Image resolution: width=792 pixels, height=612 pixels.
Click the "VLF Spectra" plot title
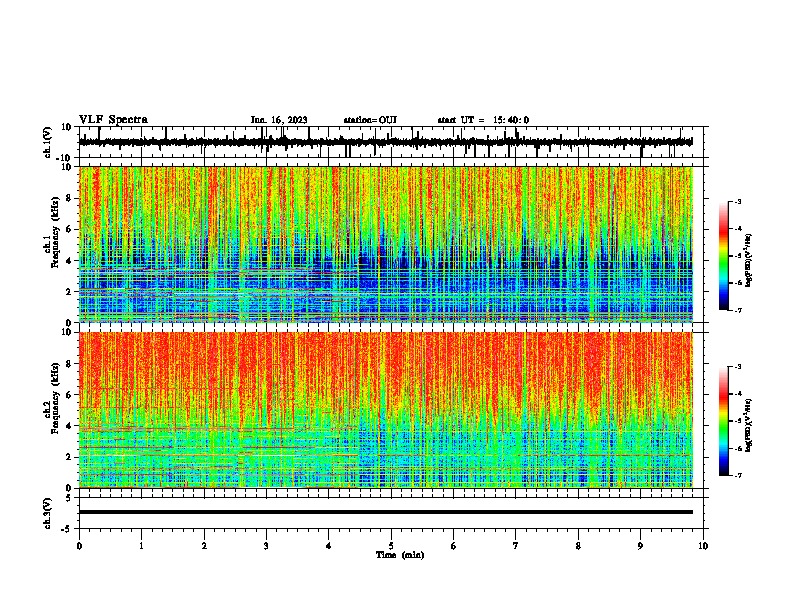113,120
